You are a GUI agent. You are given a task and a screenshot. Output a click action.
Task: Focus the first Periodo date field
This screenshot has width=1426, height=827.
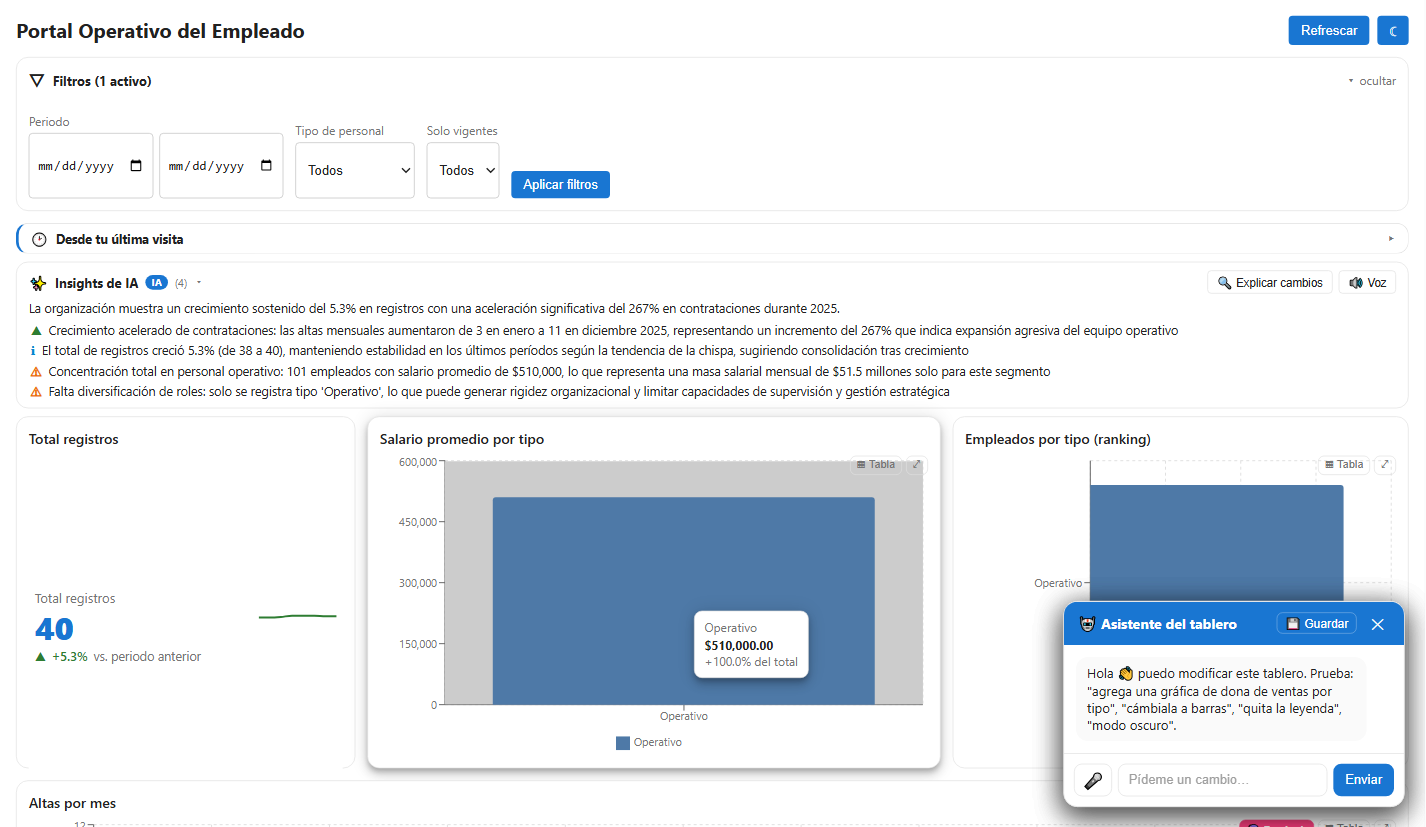pyautogui.click(x=91, y=166)
